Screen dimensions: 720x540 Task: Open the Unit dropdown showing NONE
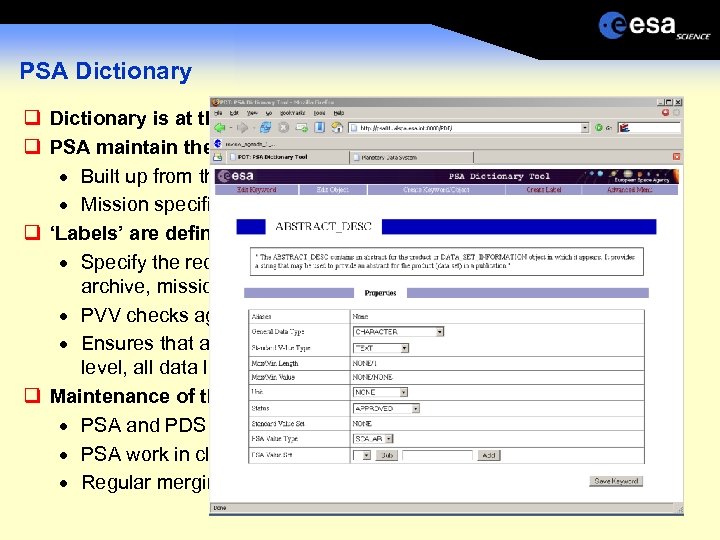coord(380,392)
